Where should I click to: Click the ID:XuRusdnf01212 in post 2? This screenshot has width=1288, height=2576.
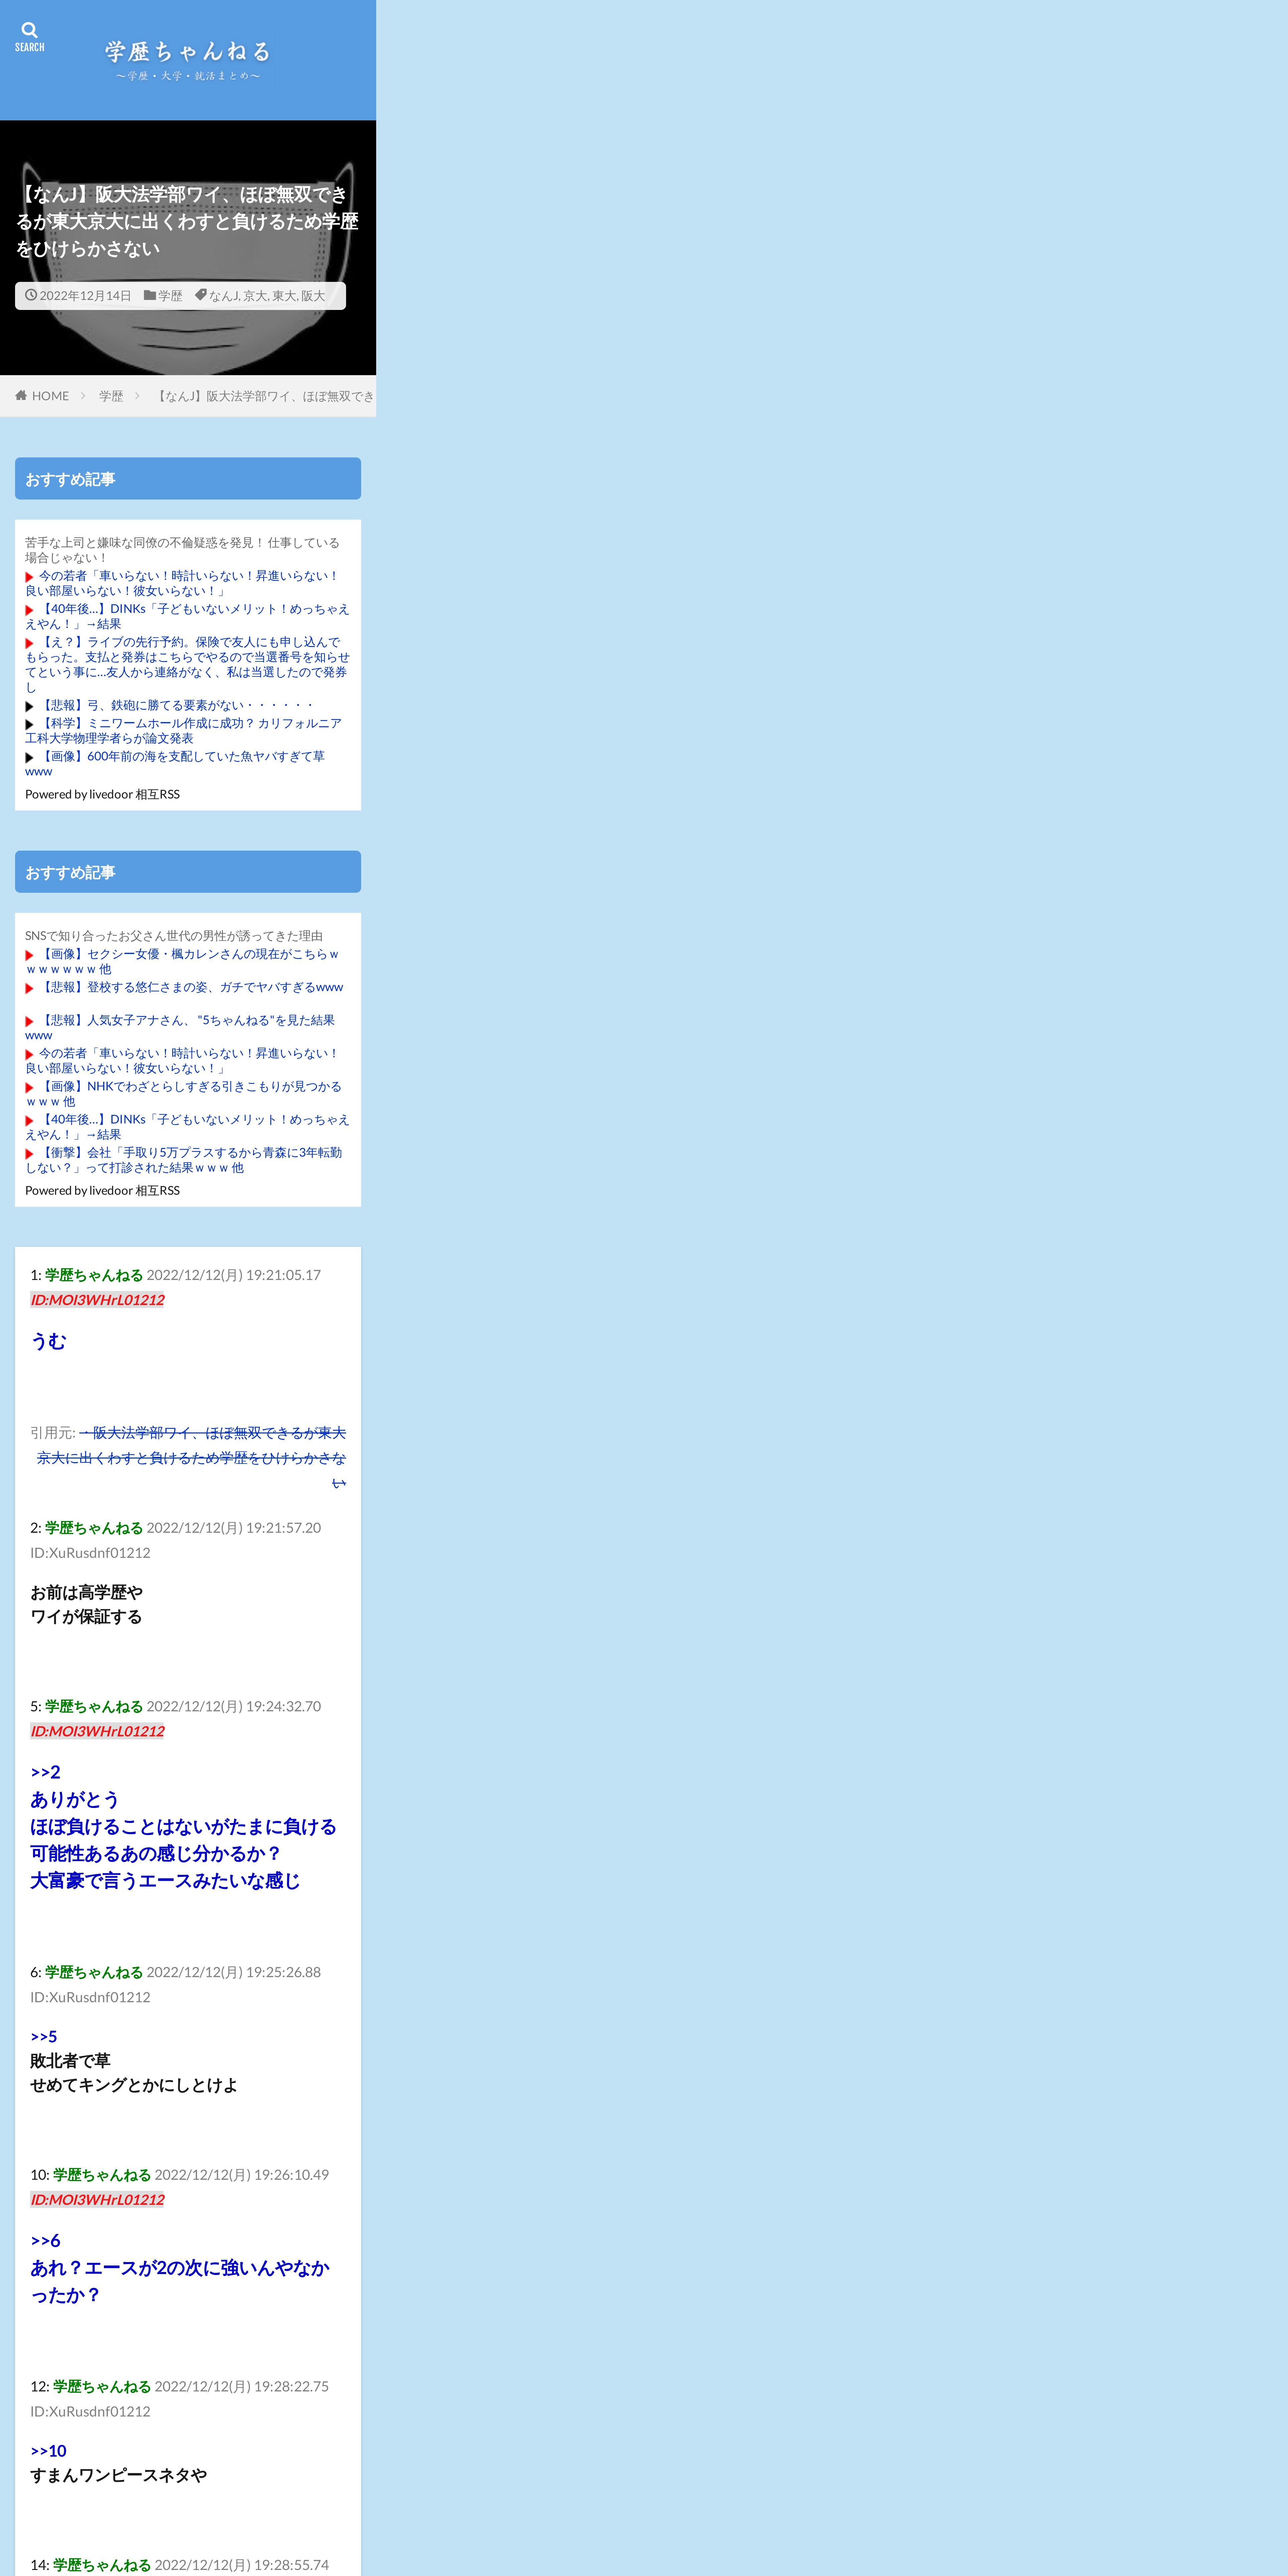coord(90,1553)
